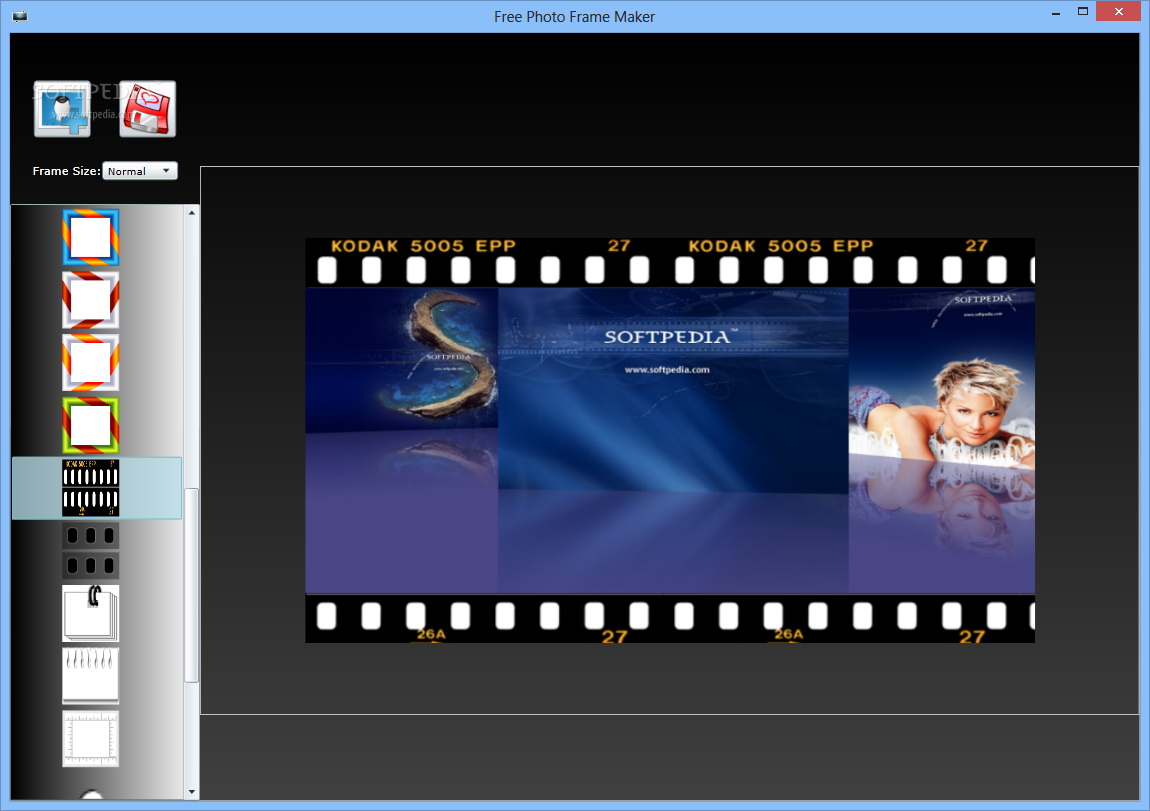The width and height of the screenshot is (1150, 811).
Task: Close the Free Photo Frame Maker window
Action: click(1121, 12)
